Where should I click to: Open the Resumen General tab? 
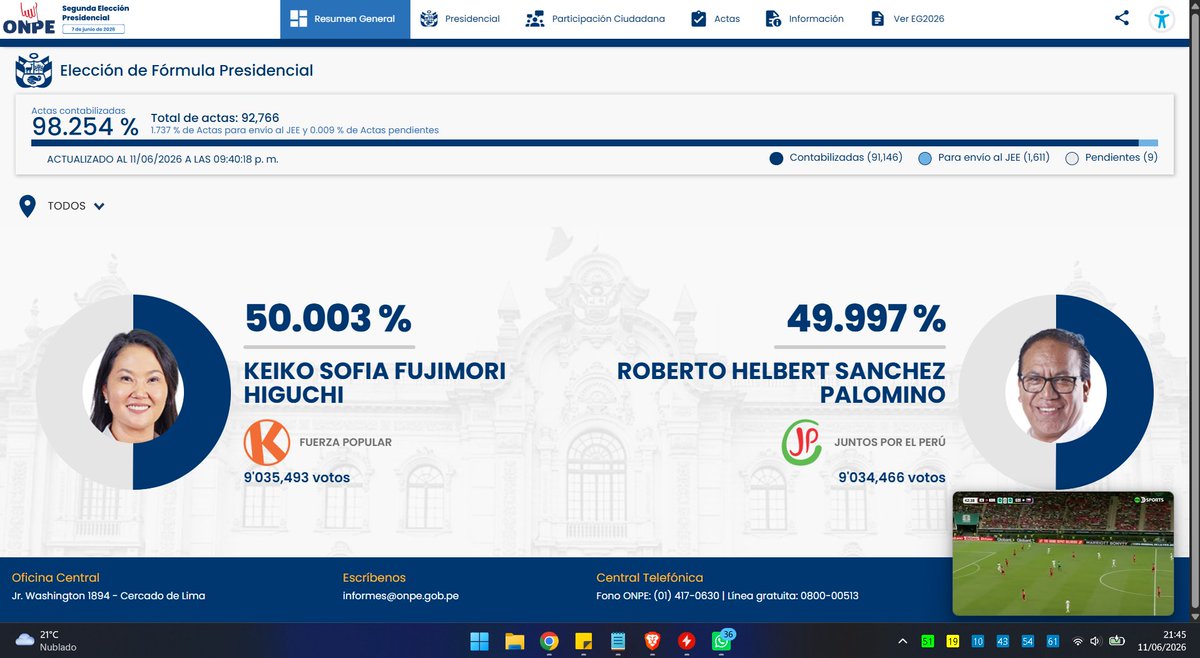click(x=345, y=19)
